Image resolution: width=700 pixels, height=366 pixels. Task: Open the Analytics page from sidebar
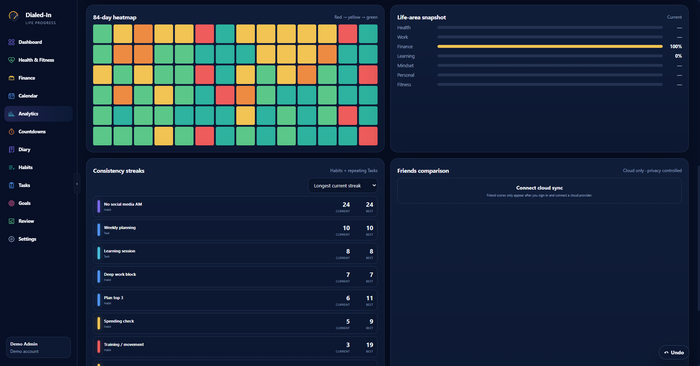[x=38, y=114]
